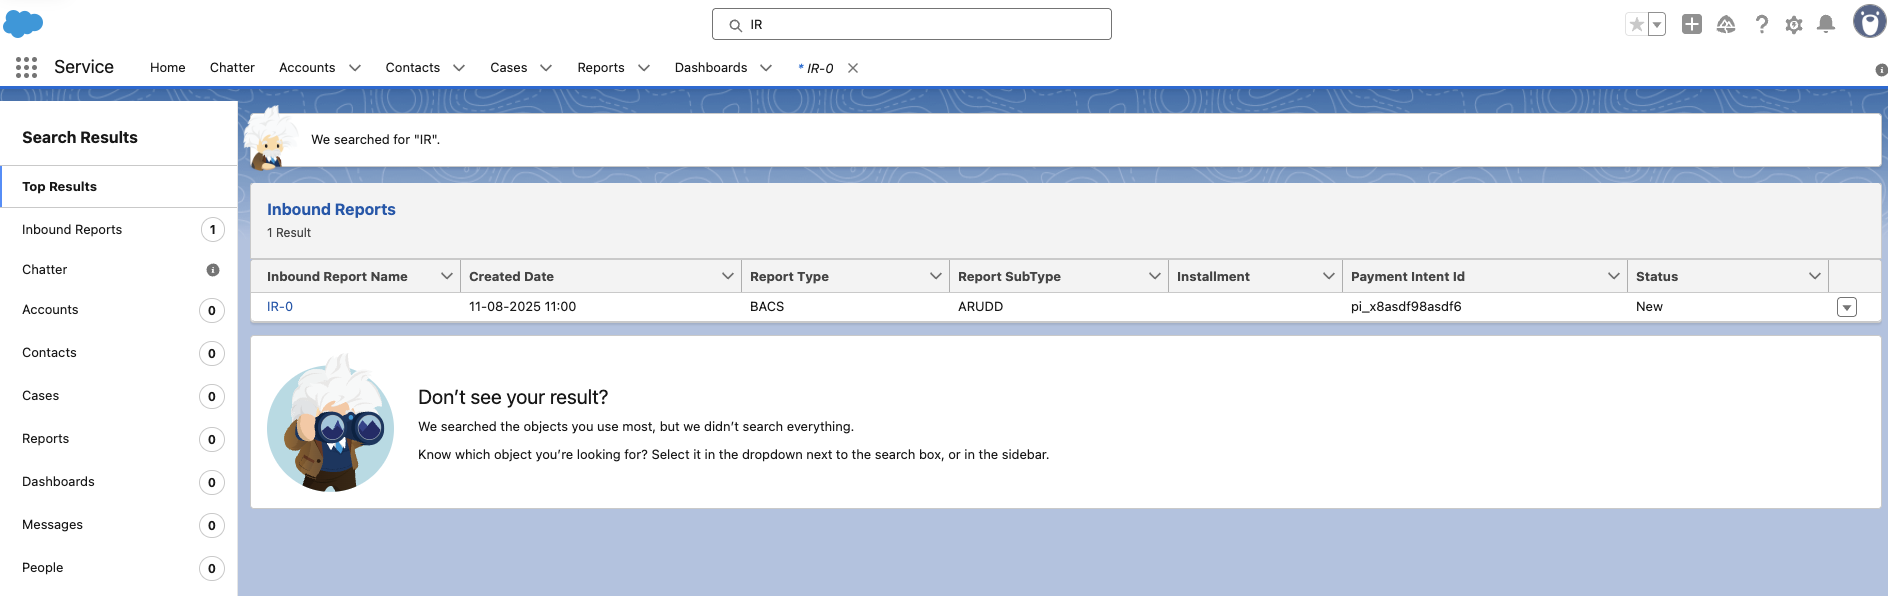Open Created Date column menu chevron
This screenshot has width=1888, height=596.
click(728, 276)
